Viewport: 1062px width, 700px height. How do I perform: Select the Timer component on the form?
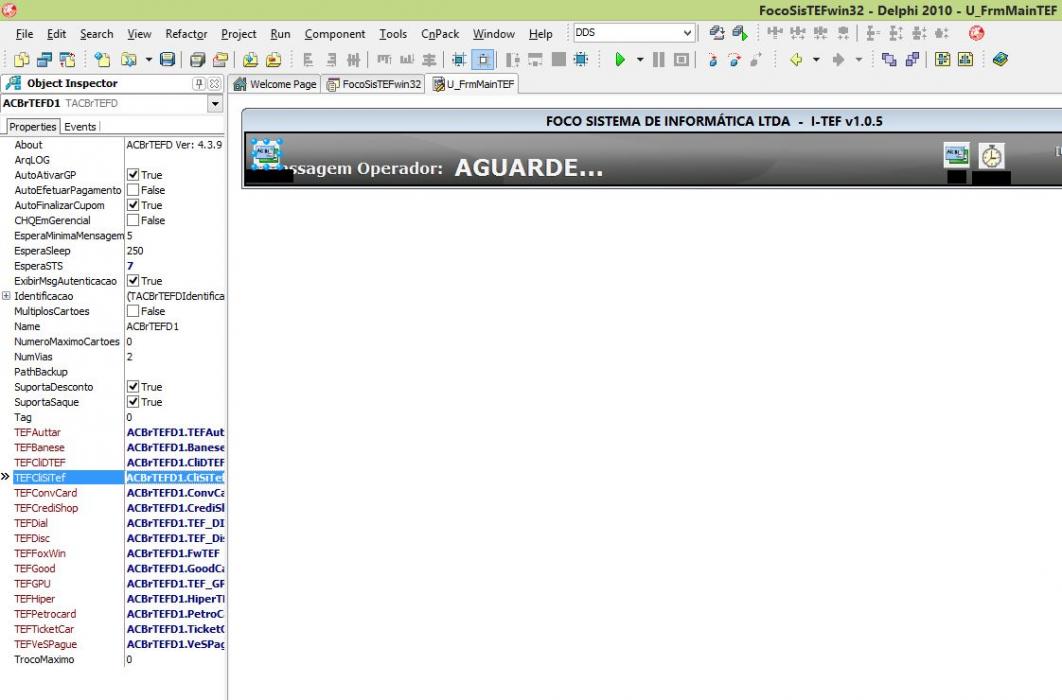point(991,156)
